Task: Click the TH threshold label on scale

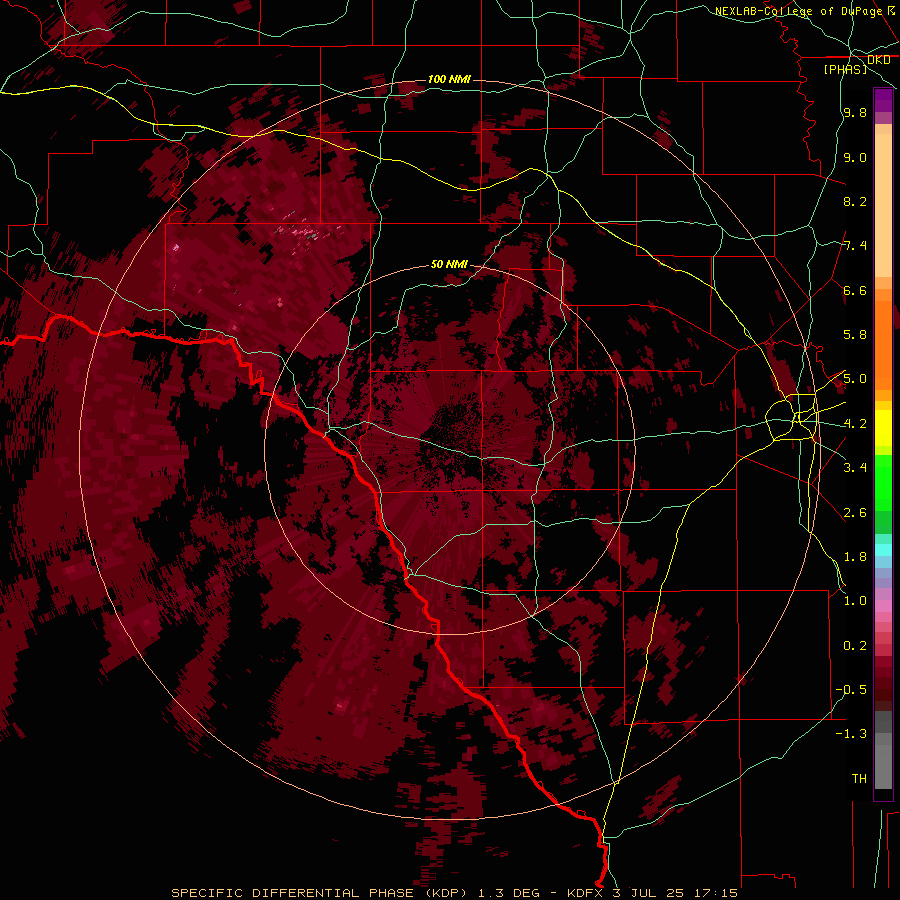Action: (x=859, y=779)
